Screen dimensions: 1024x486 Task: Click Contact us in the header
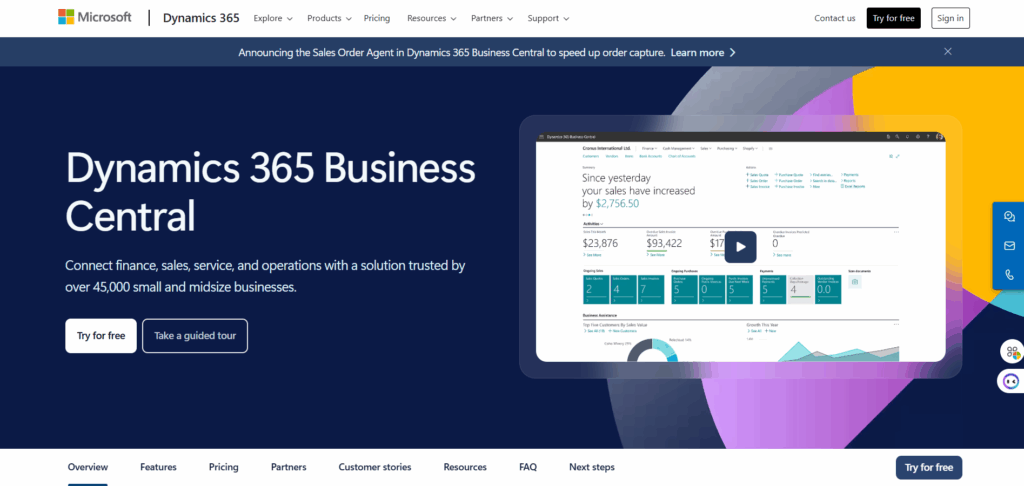(835, 18)
